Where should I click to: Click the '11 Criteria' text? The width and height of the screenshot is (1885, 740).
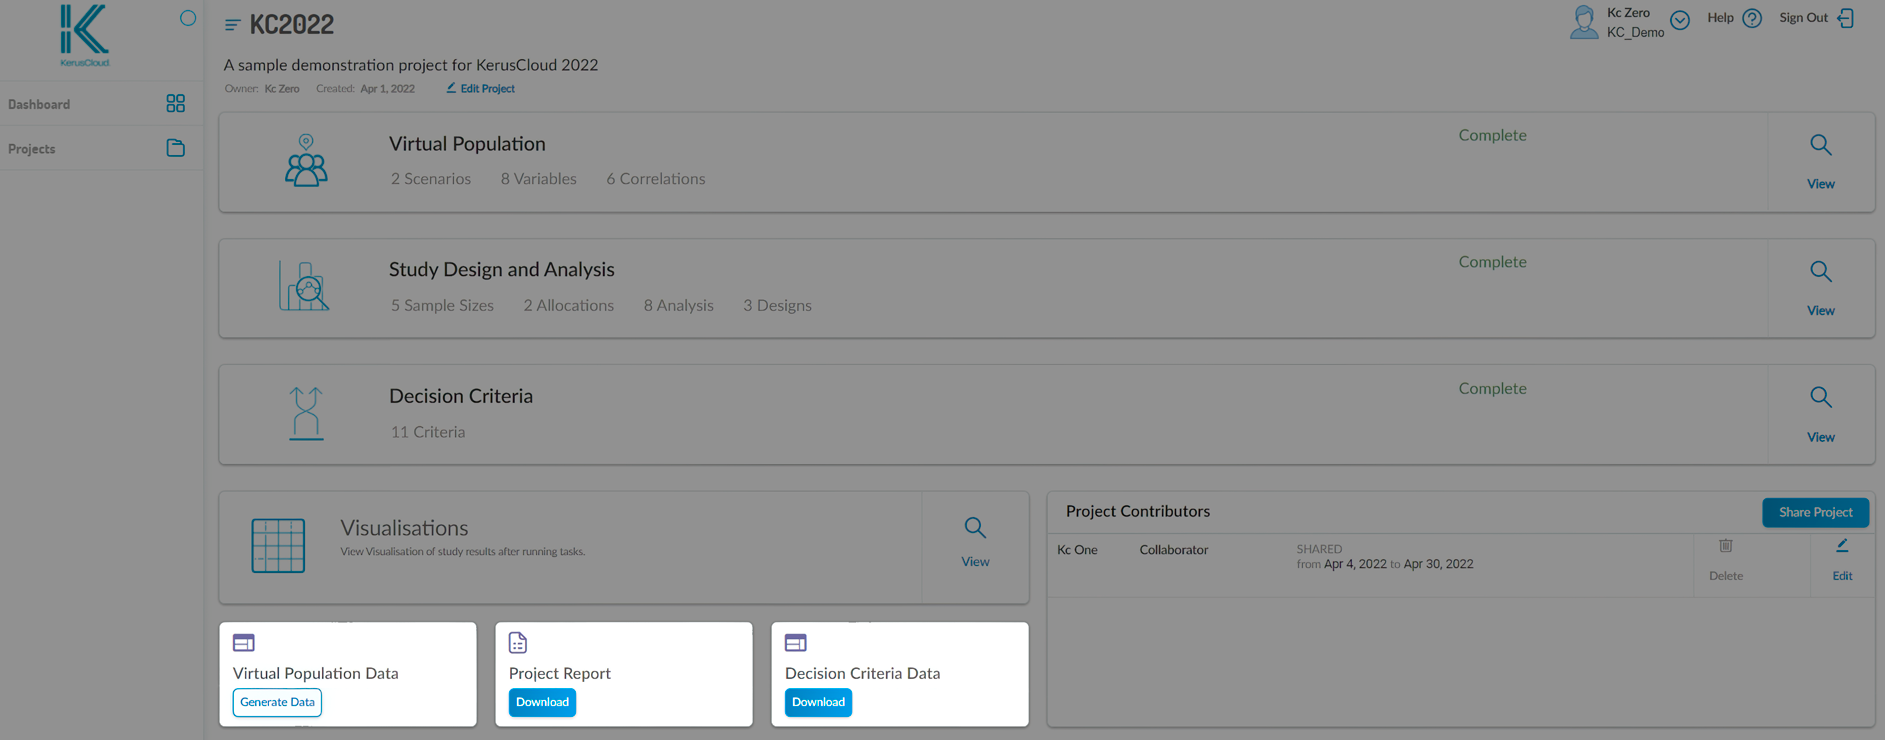click(x=428, y=433)
